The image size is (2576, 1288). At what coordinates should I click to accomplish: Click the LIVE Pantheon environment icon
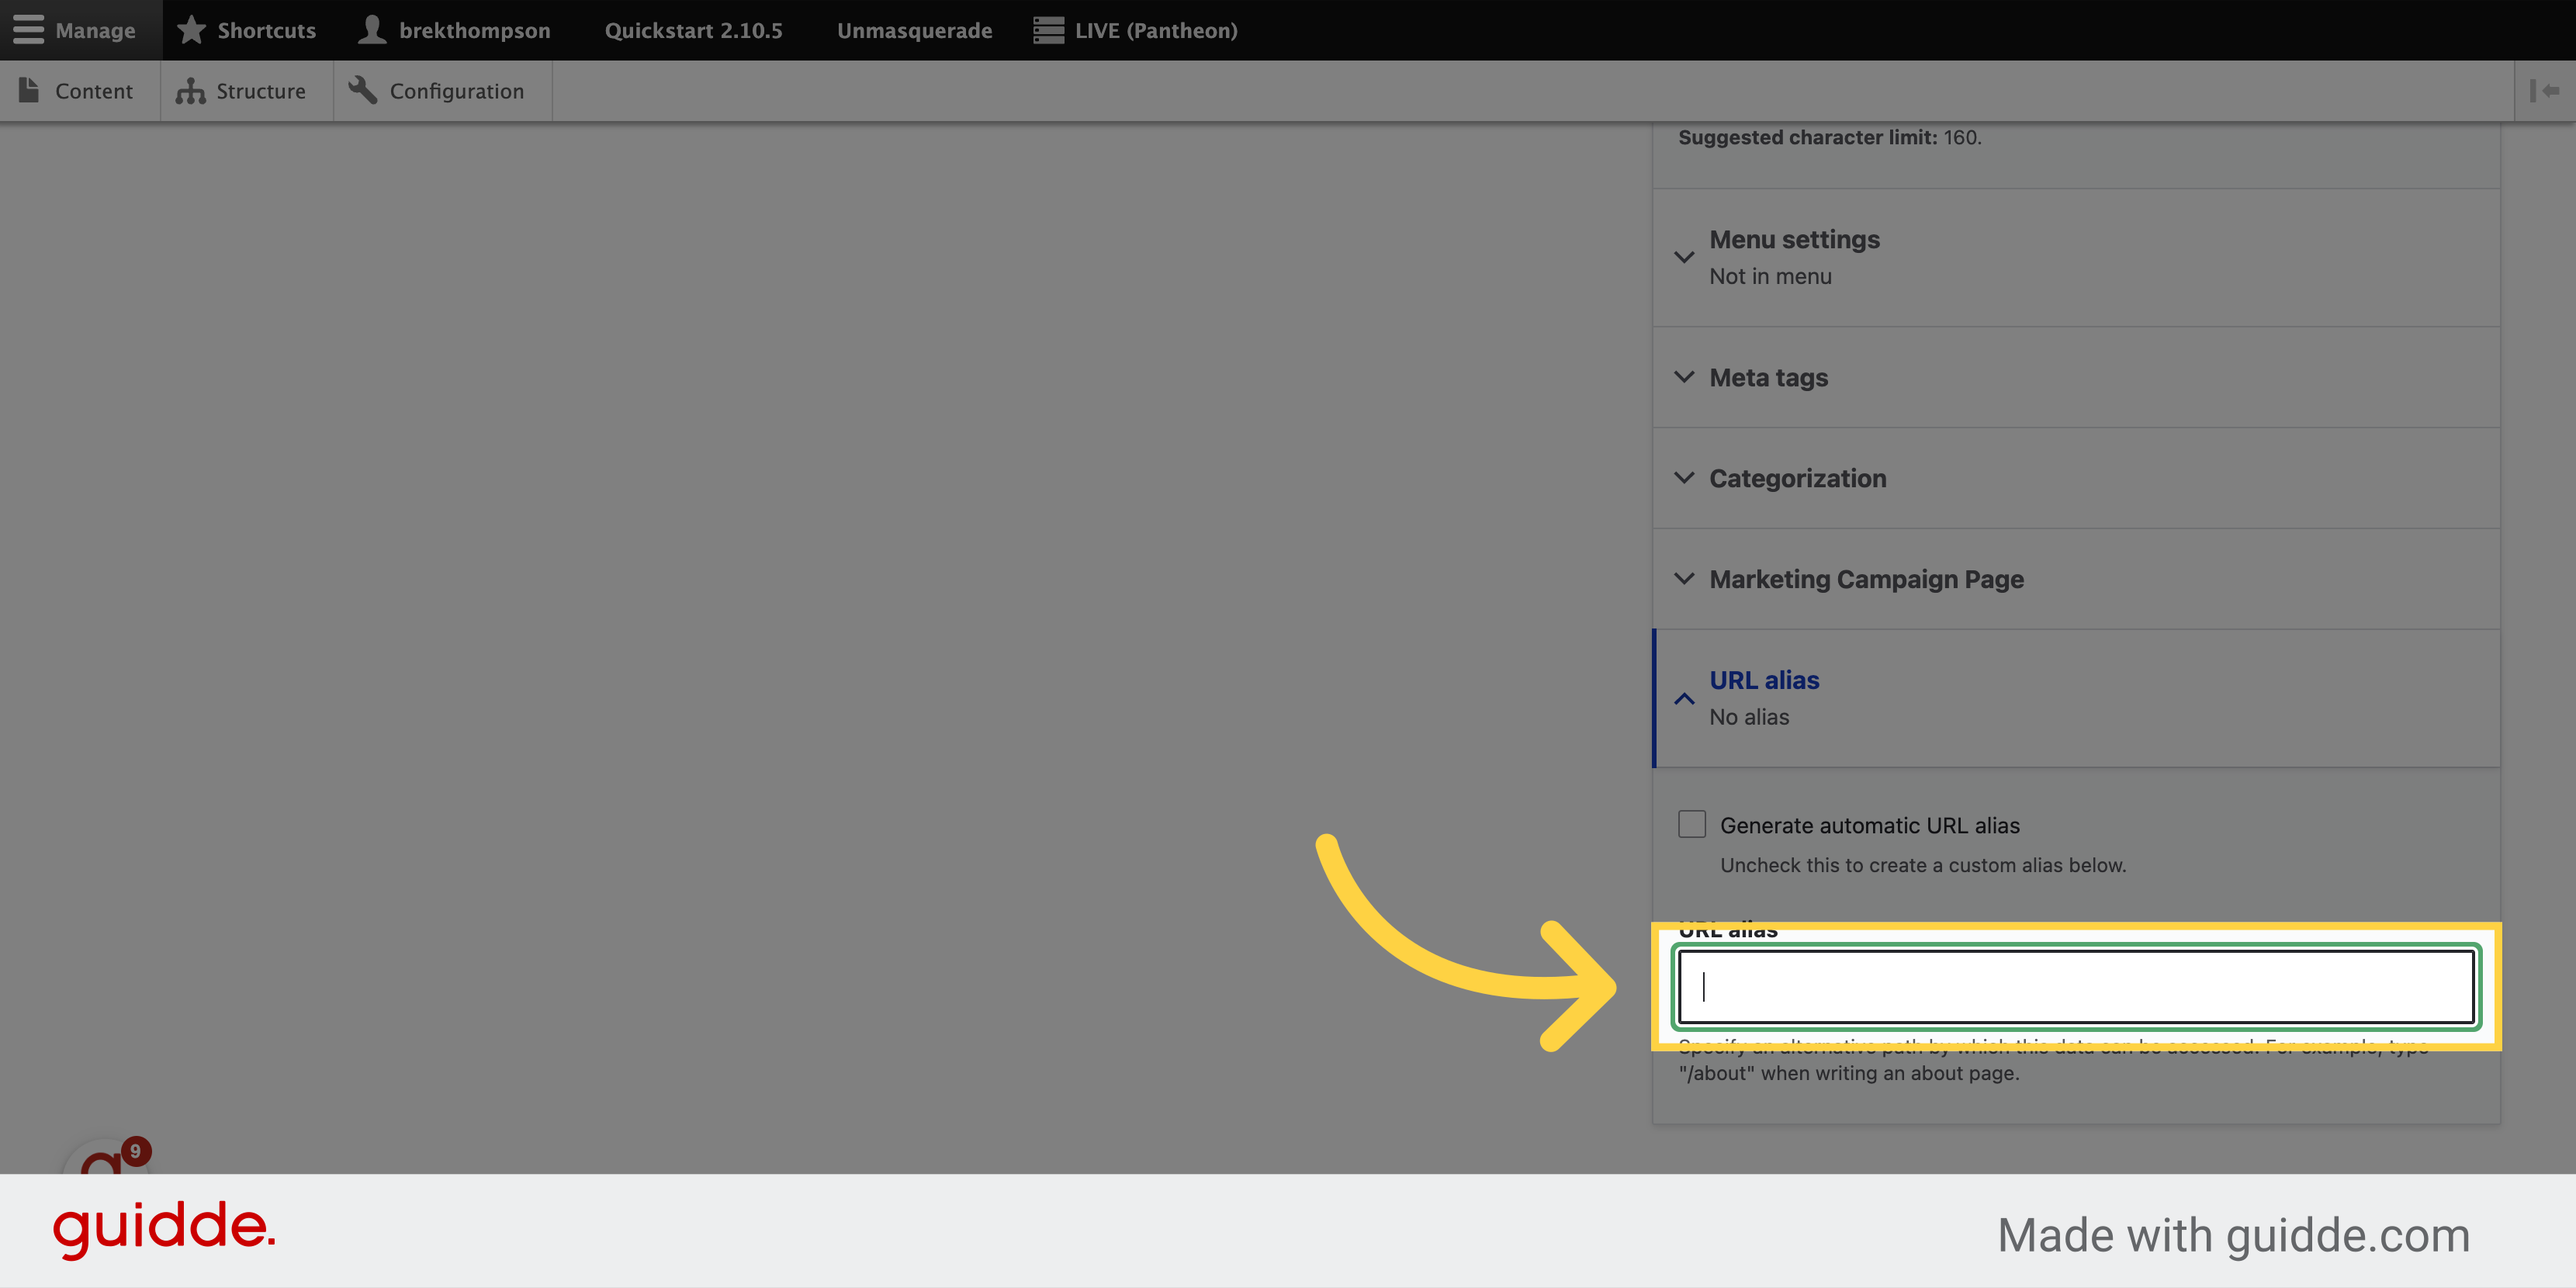point(1048,29)
